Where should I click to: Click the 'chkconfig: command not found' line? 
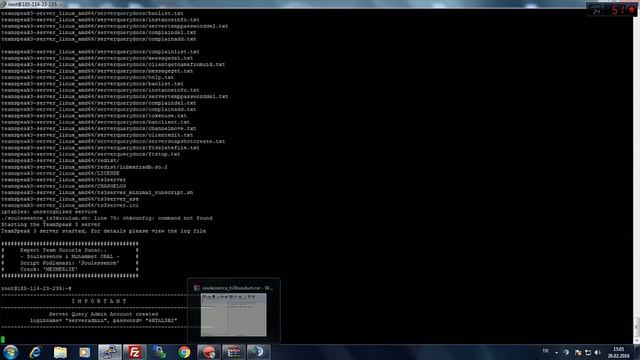(107, 218)
